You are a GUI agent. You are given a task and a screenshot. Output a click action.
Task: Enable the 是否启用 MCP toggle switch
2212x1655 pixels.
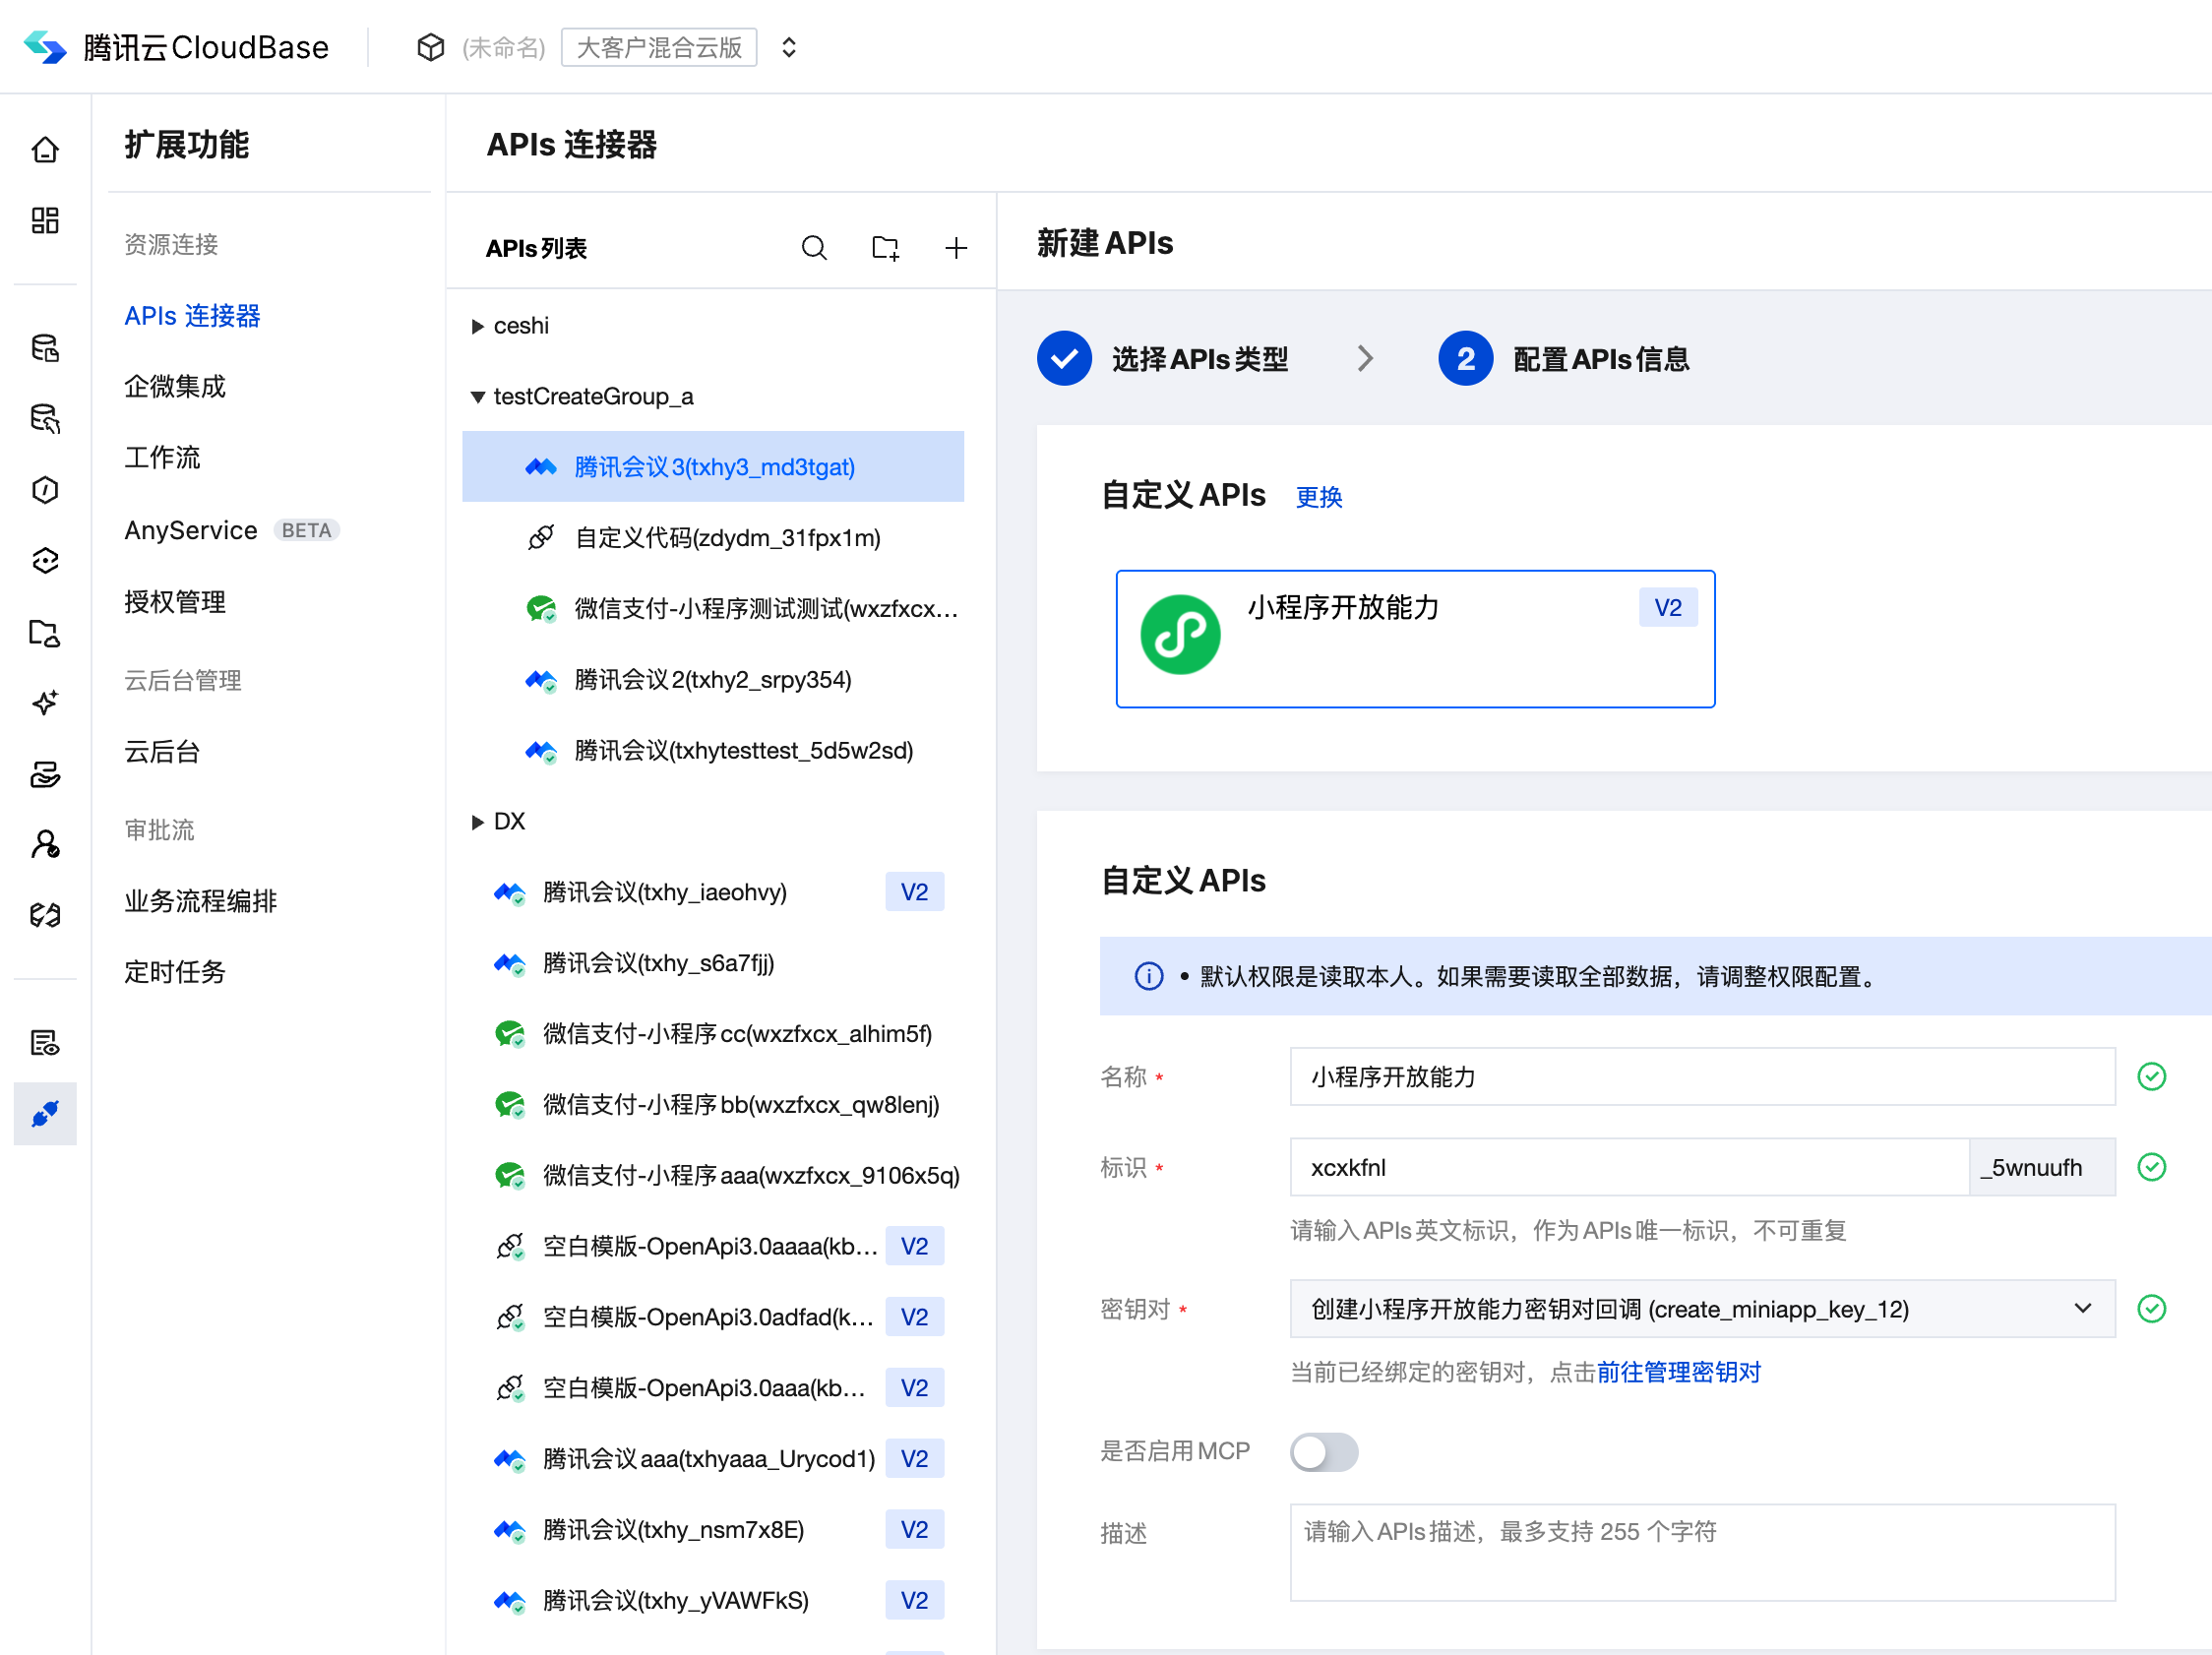1323,1451
